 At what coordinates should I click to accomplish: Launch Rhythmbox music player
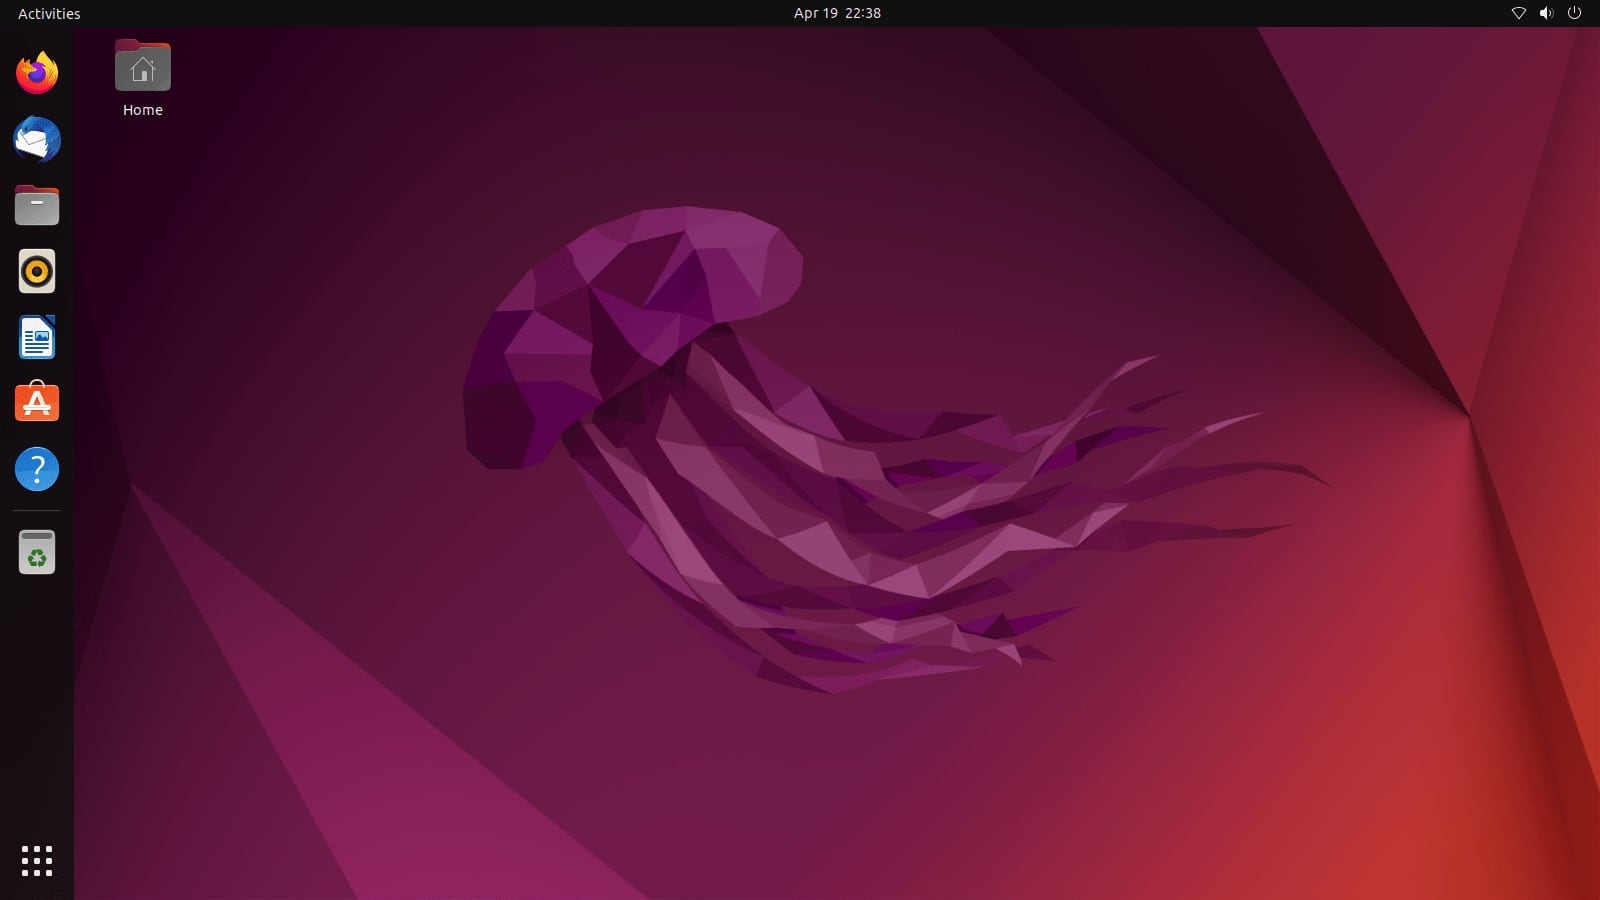click(36, 271)
